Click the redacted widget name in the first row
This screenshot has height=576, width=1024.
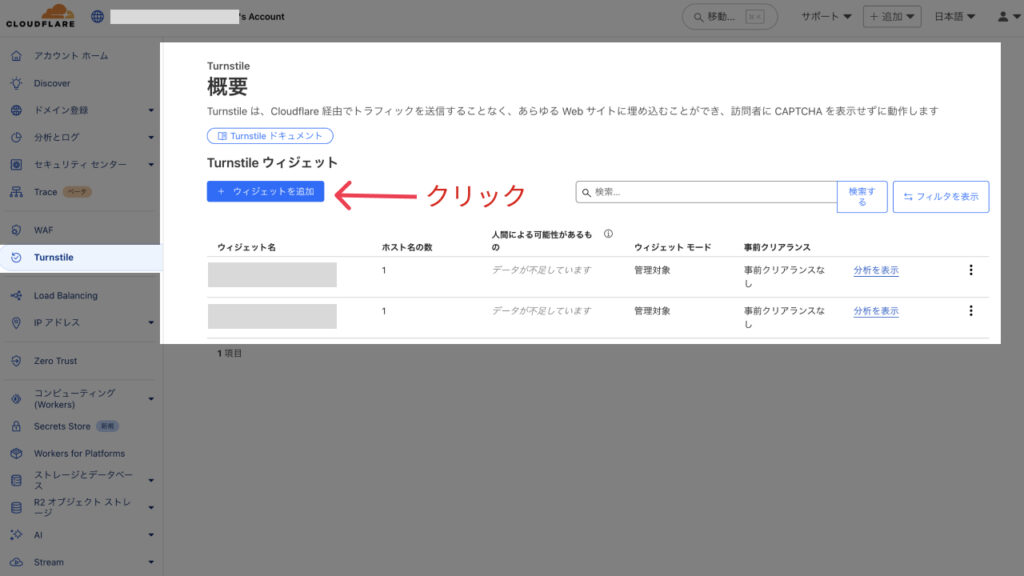click(272, 275)
